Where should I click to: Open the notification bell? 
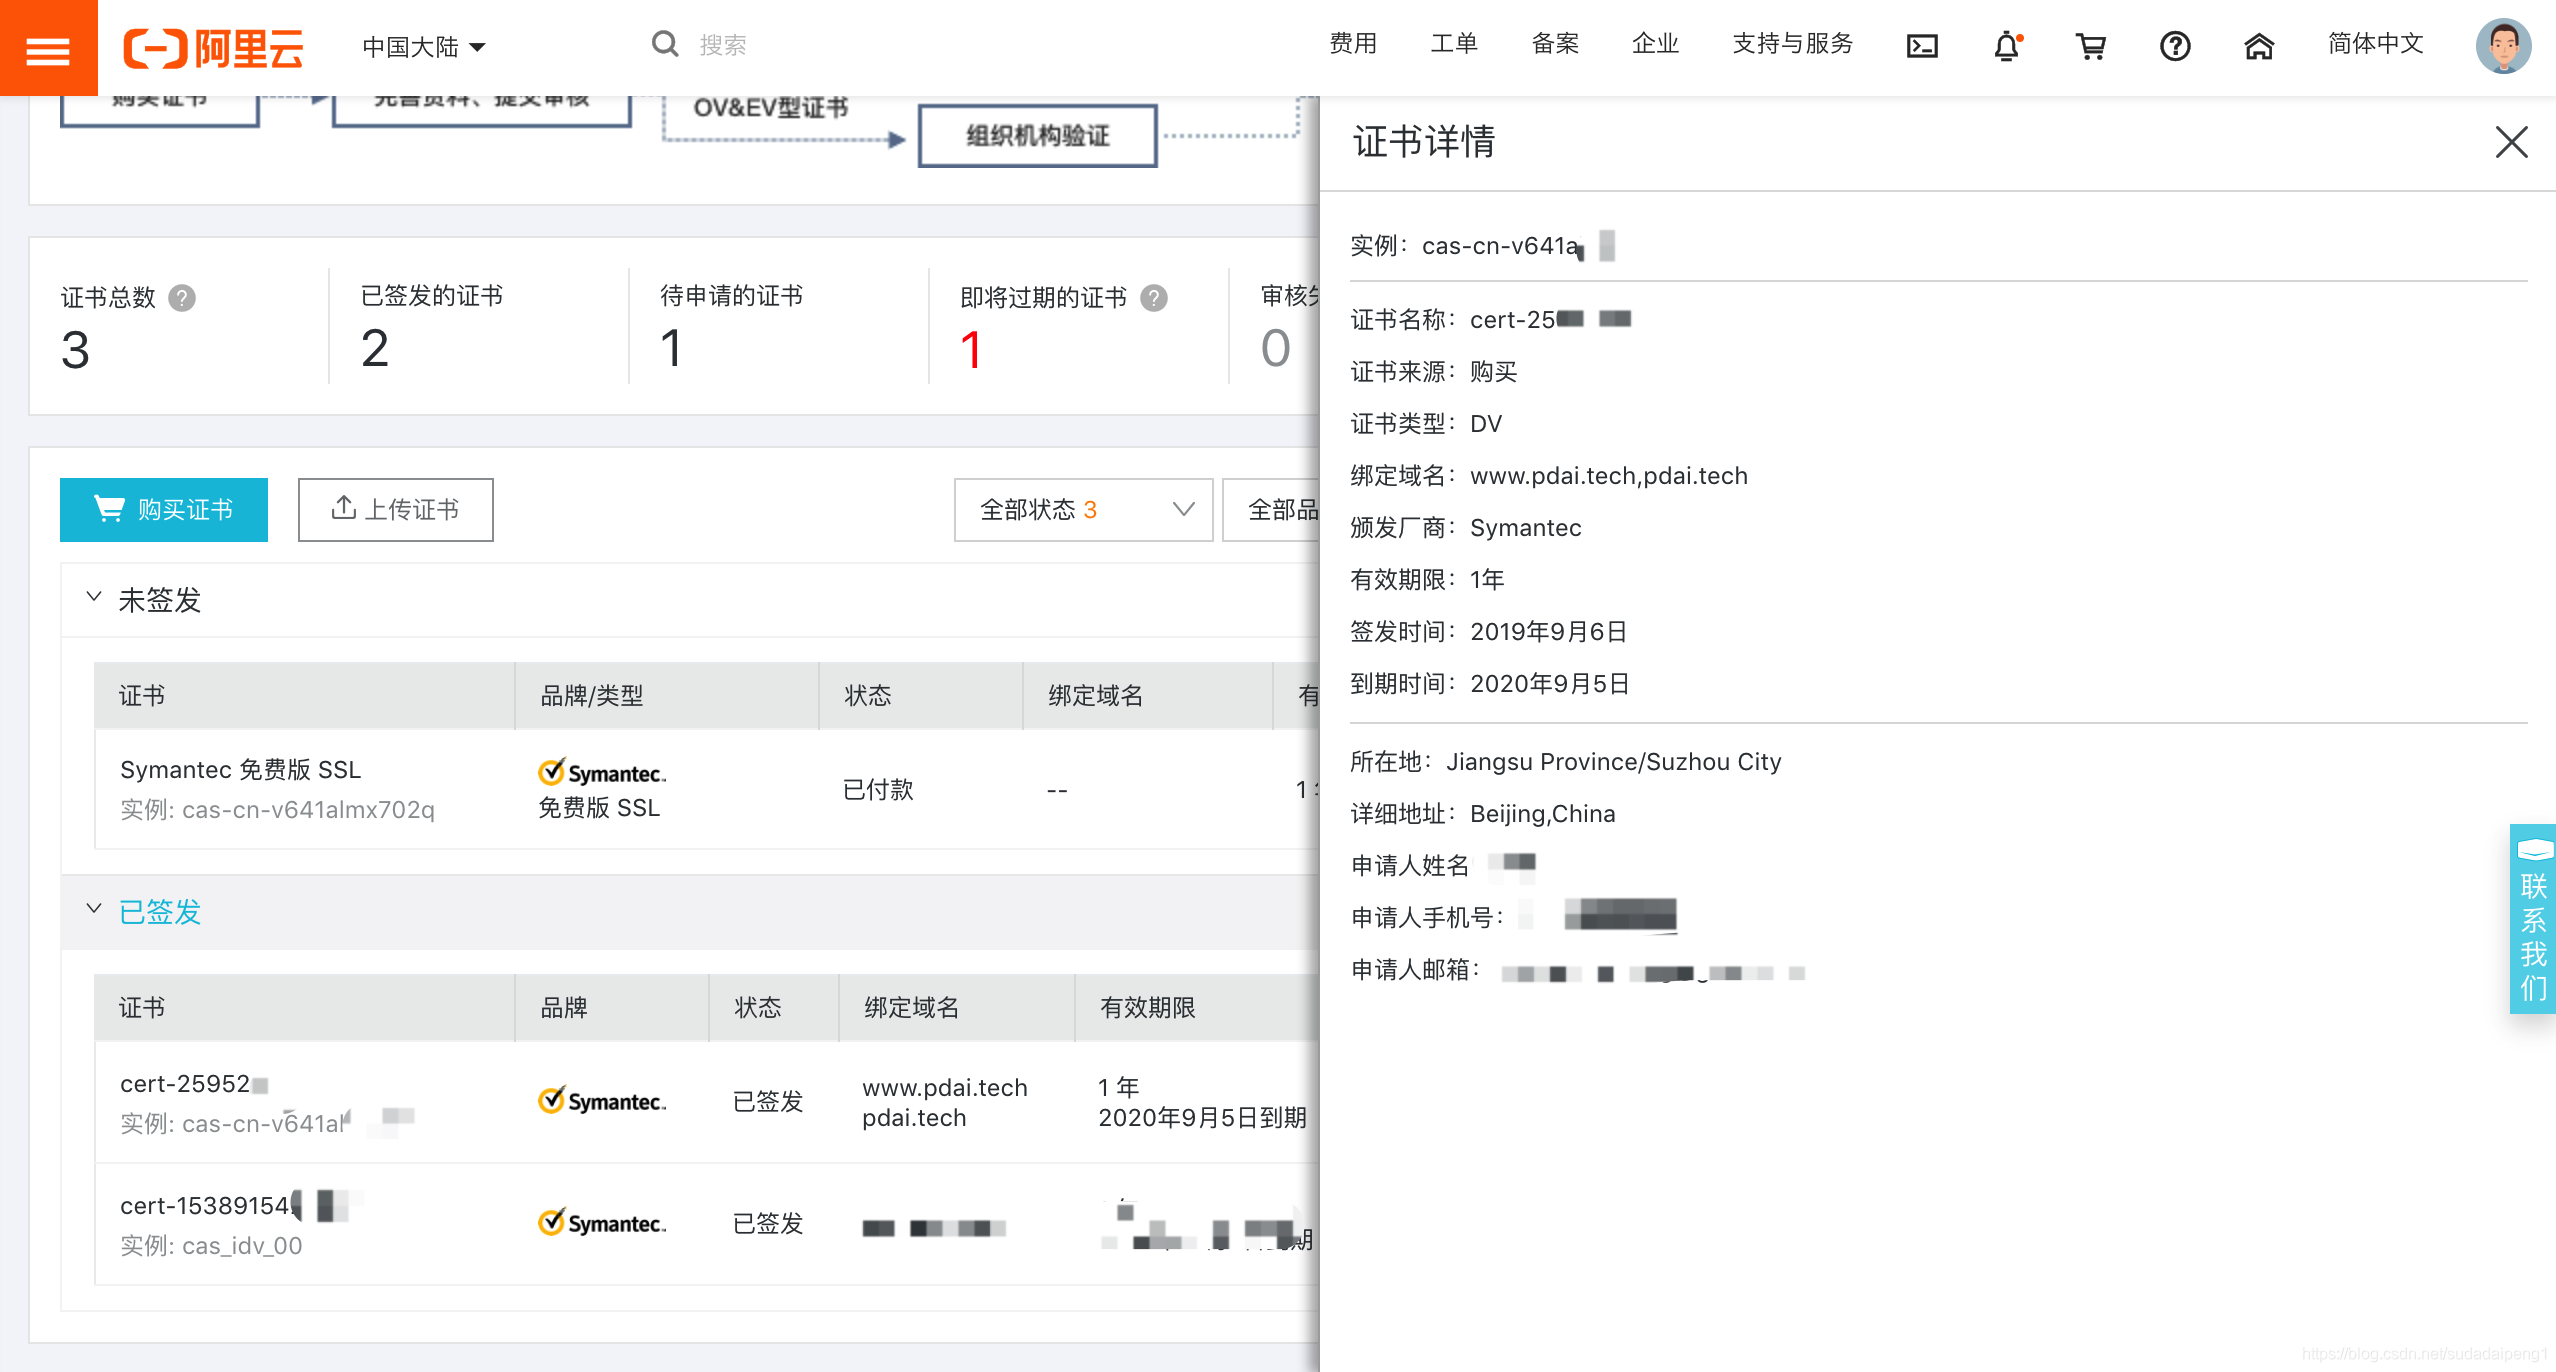pyautogui.click(x=2008, y=46)
